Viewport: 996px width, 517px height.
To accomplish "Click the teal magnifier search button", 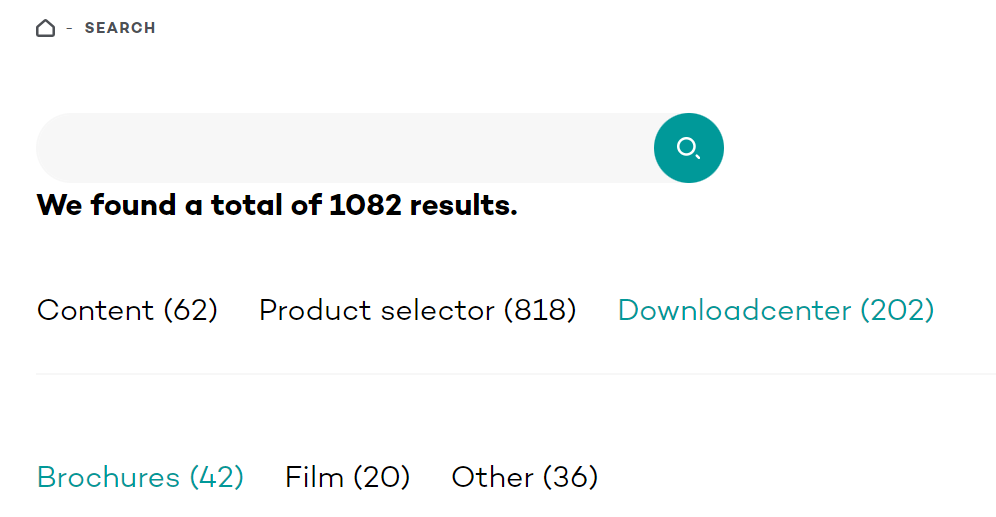I will [689, 148].
